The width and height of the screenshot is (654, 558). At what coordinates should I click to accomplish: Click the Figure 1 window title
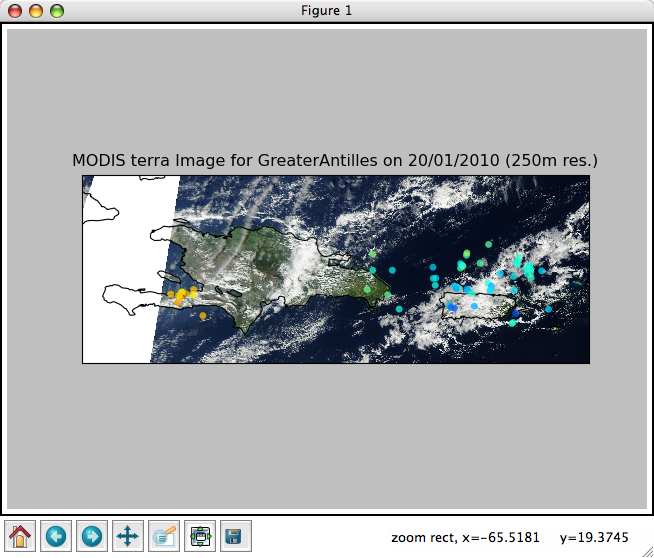[x=326, y=11]
